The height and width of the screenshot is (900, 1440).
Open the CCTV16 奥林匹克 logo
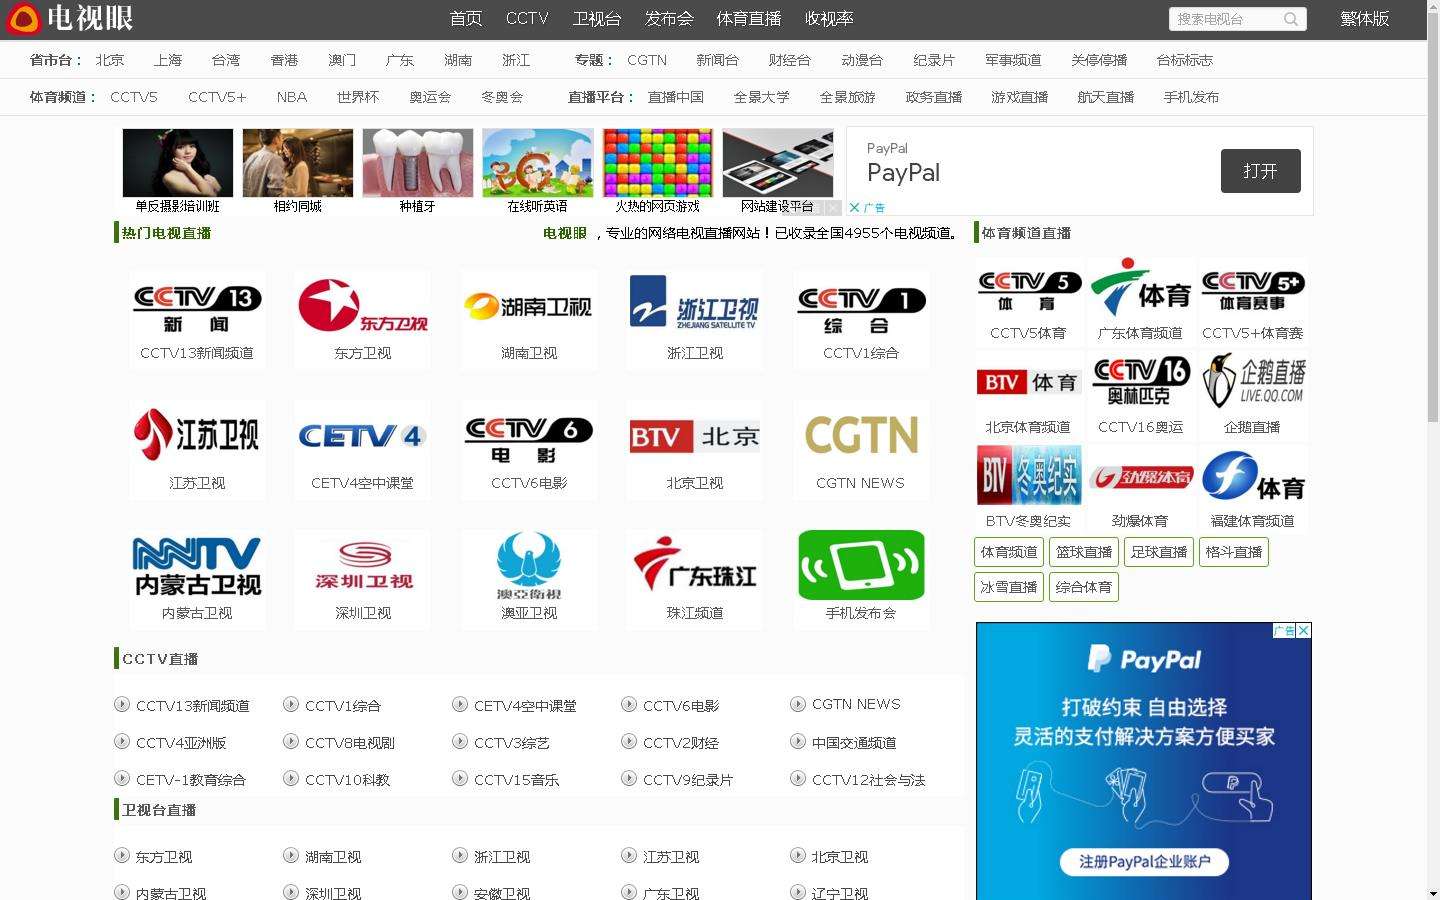coord(1140,382)
